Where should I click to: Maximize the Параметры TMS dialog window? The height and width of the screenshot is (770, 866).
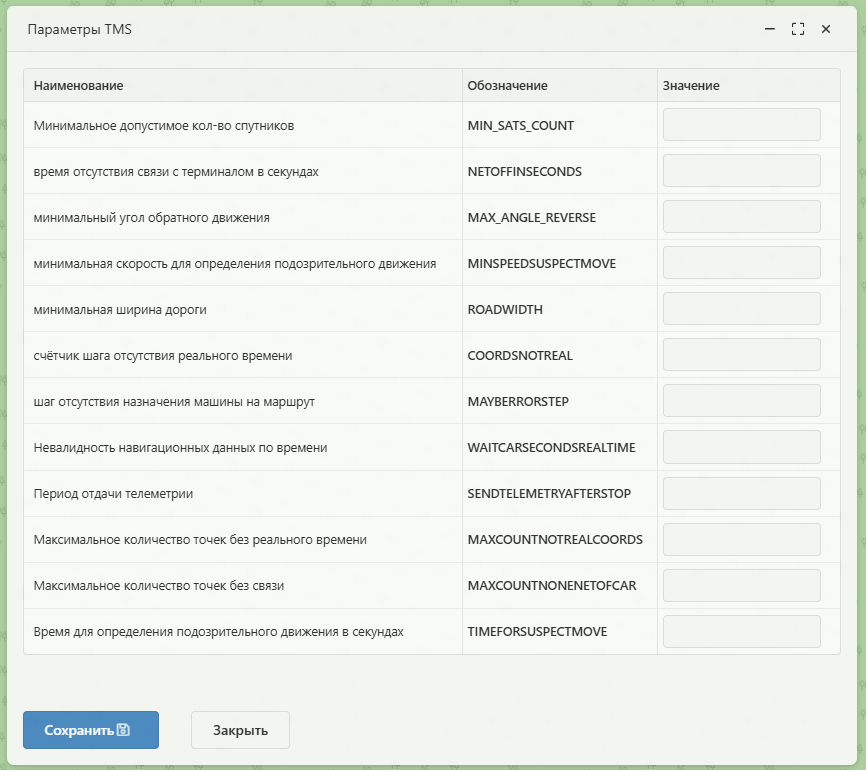(x=797, y=30)
